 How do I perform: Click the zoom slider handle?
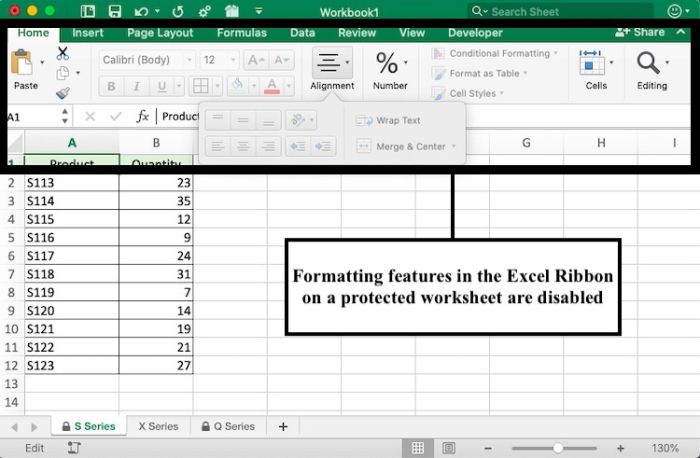pos(558,448)
